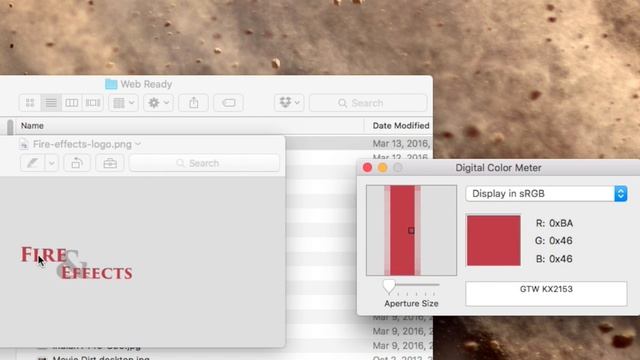This screenshot has height=360, width=640.
Task: Switch Finder to icon view
Action: 30,103
